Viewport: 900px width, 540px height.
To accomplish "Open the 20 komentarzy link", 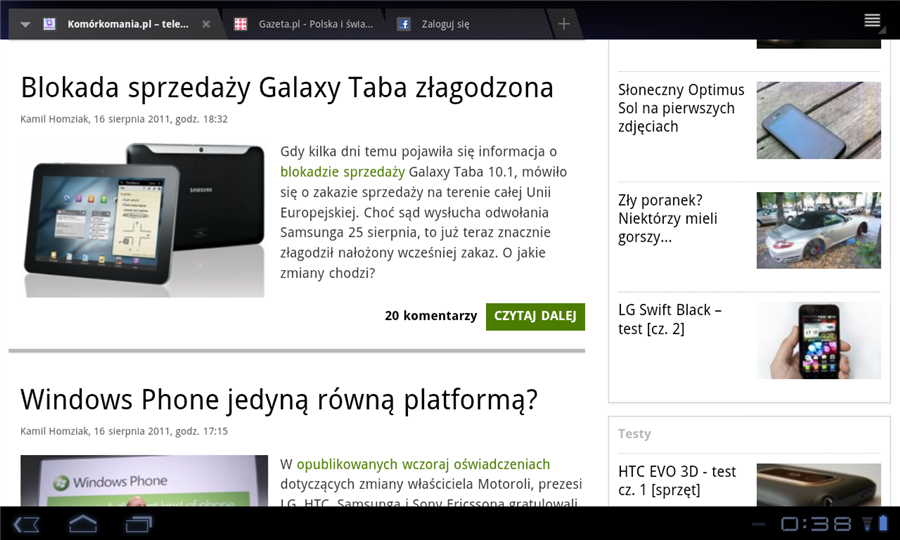I will point(430,316).
